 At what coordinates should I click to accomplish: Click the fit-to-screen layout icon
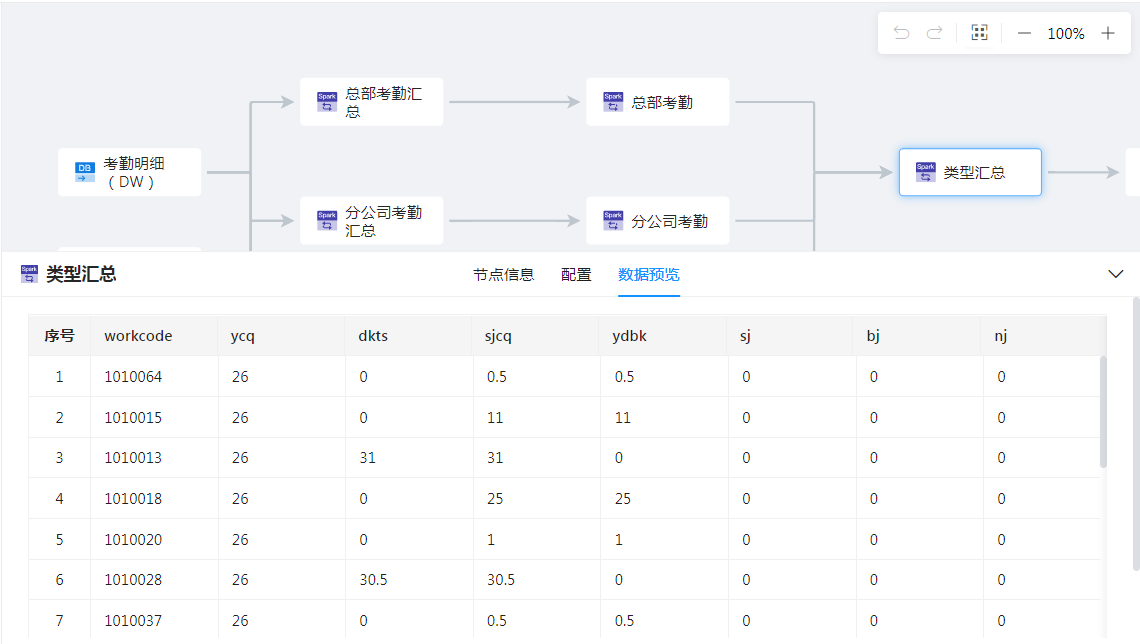979,33
